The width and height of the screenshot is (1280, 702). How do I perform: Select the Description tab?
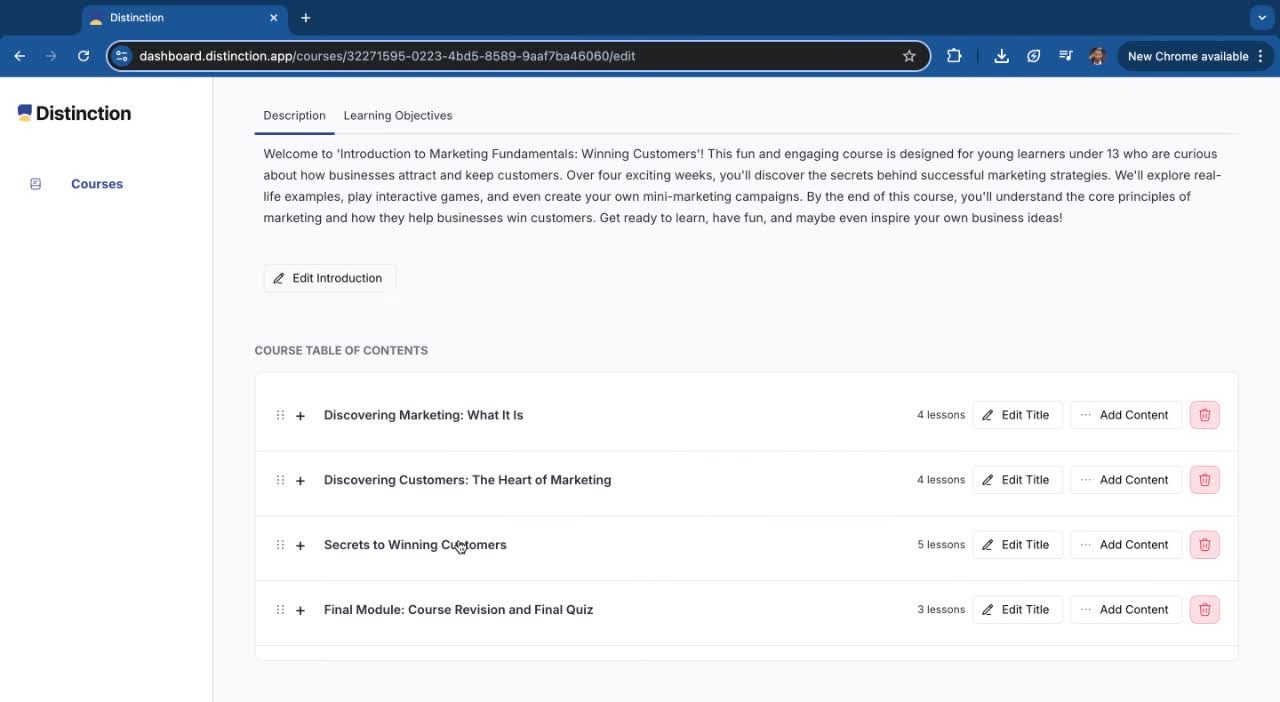[x=294, y=116]
